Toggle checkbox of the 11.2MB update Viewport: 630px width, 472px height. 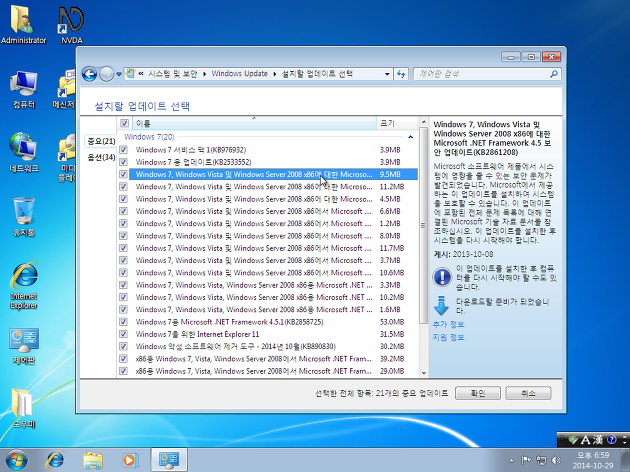(x=123, y=186)
